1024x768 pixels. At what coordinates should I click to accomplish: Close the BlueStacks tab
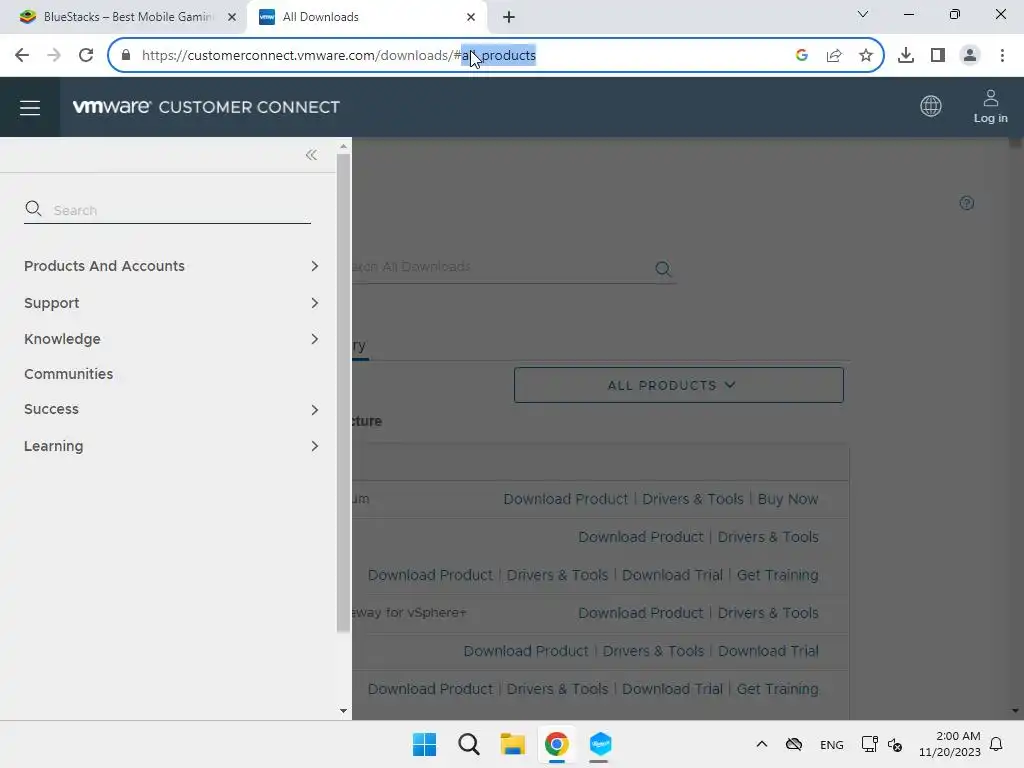click(x=232, y=17)
